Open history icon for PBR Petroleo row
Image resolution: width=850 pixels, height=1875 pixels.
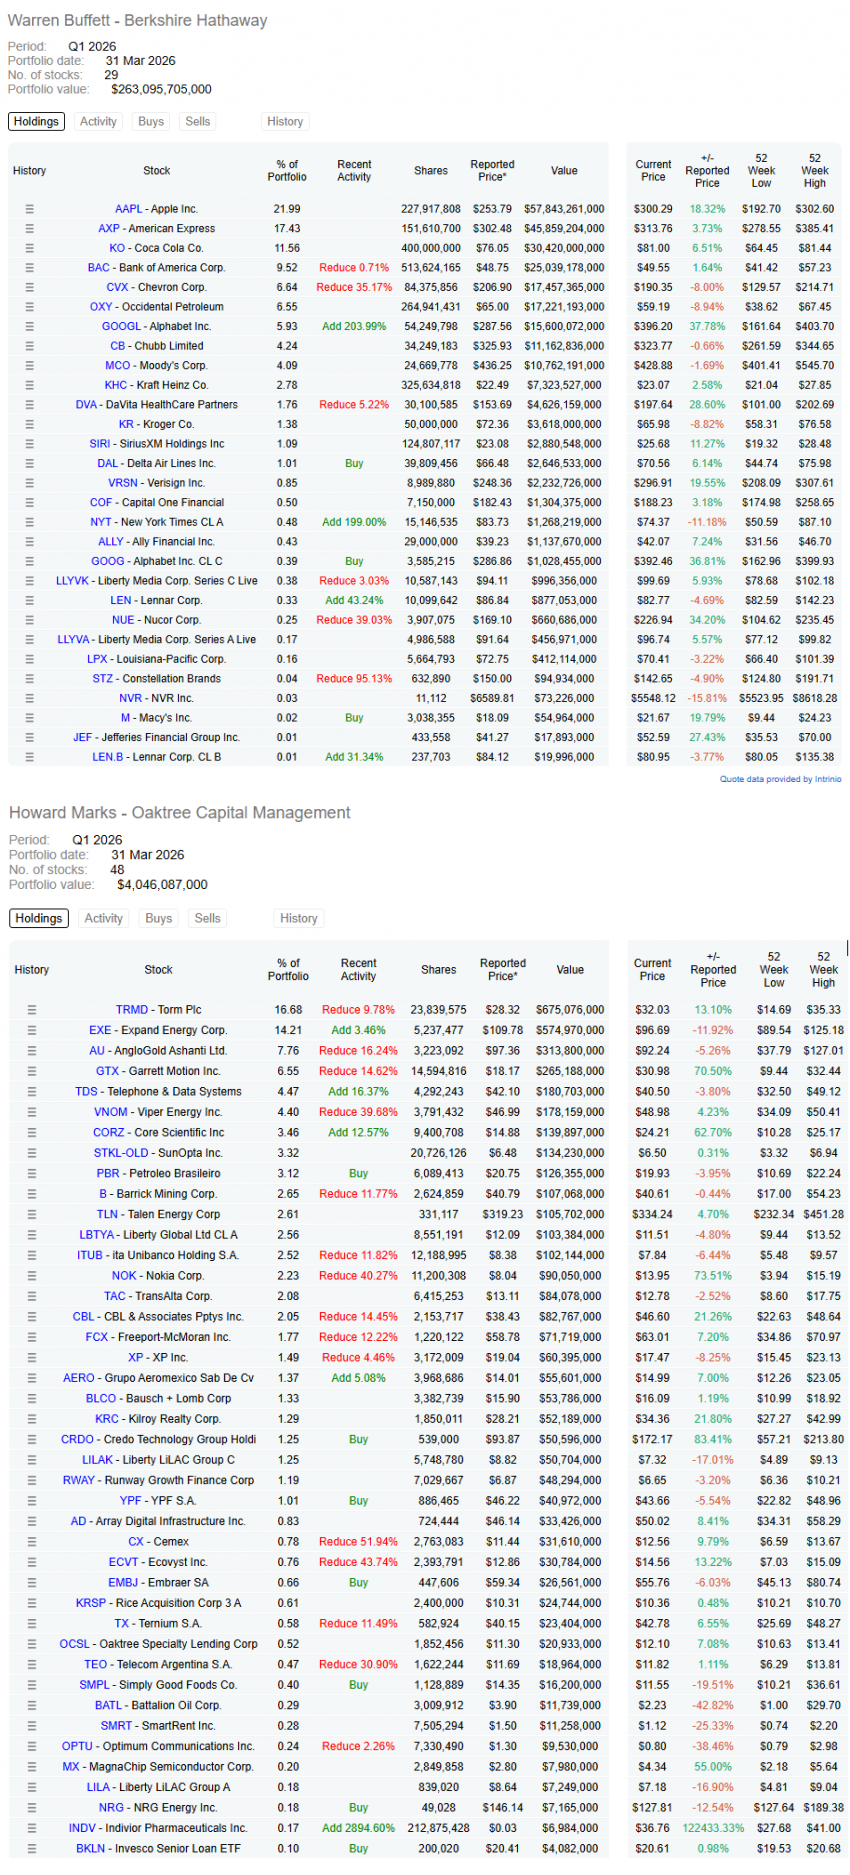pos(32,1174)
